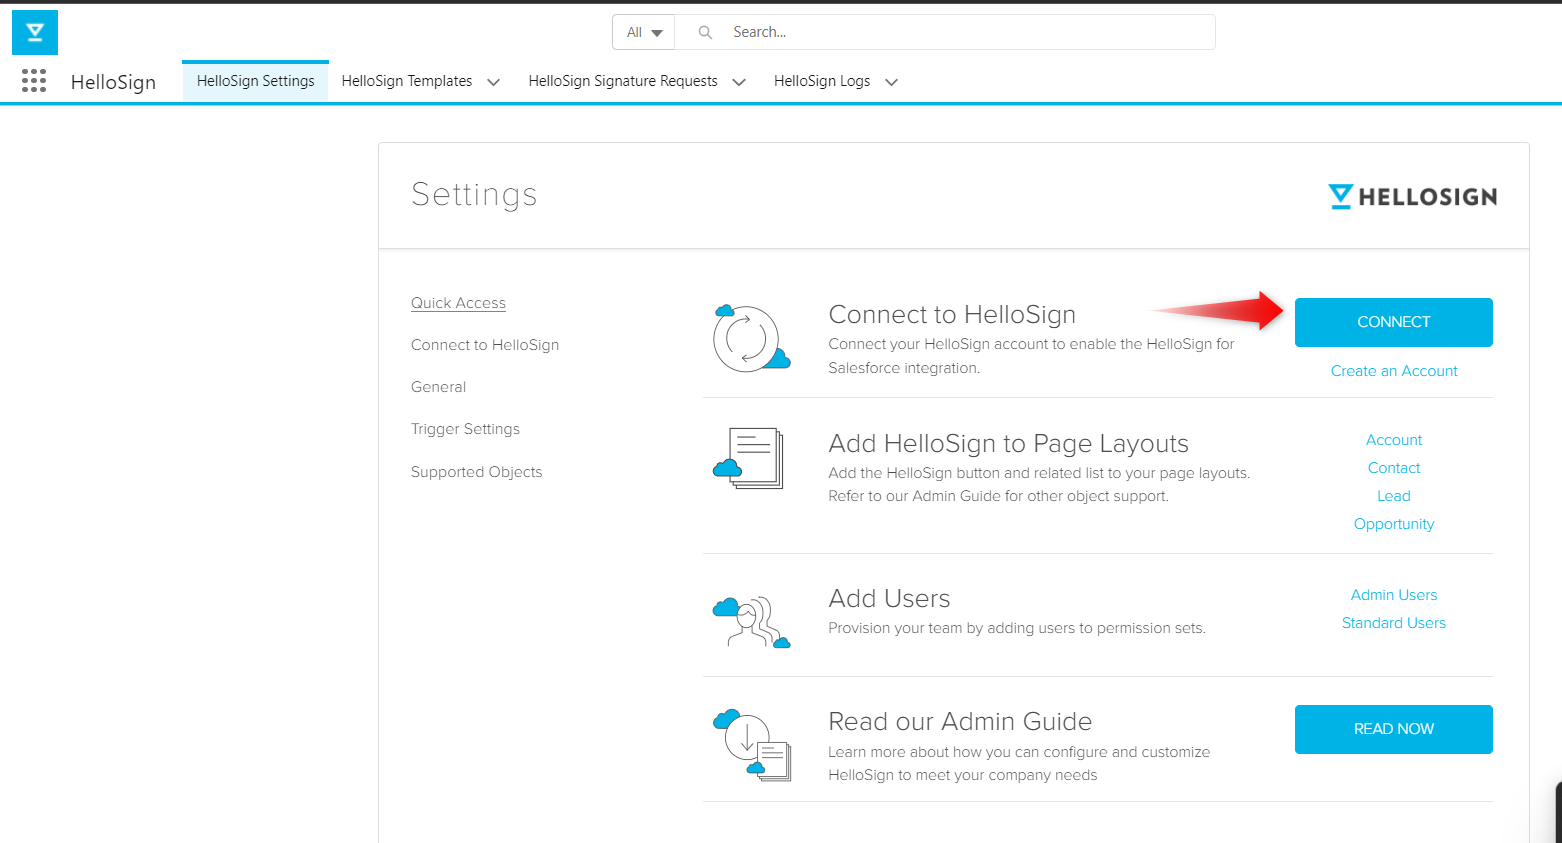
Task: Click the HelloSign logo on the Settings panel
Action: [x=1412, y=196]
